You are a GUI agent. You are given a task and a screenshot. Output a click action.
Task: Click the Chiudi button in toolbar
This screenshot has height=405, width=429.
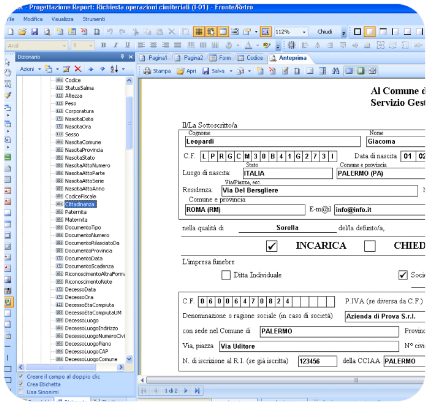click(x=325, y=32)
